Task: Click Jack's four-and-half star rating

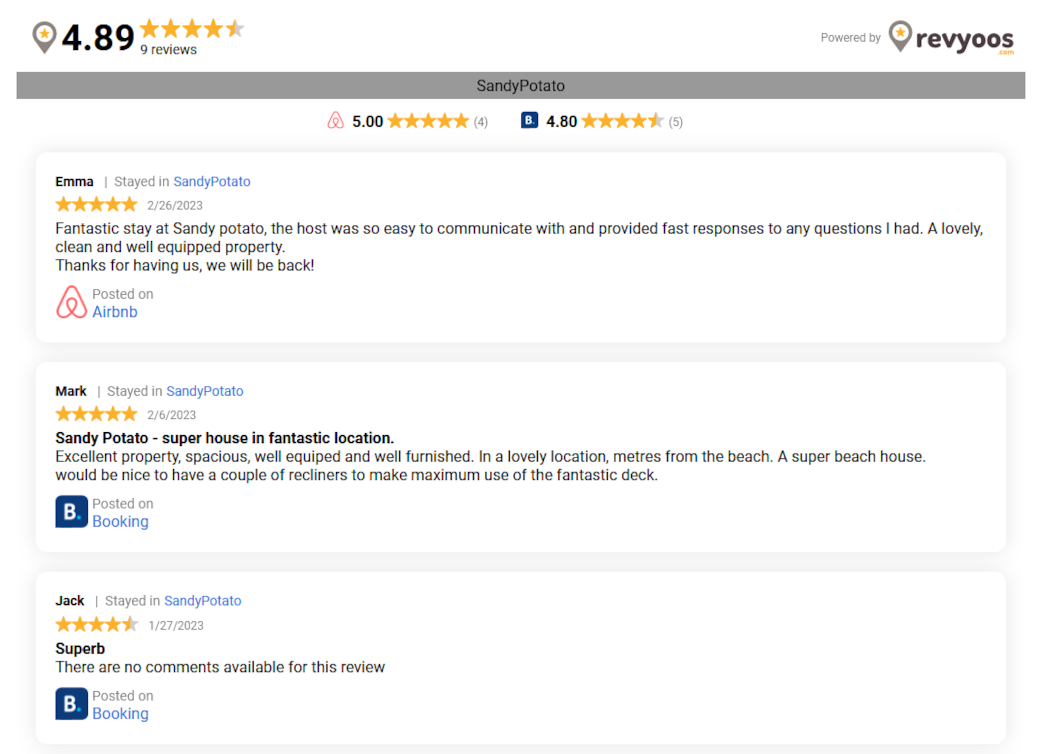Action: coord(96,624)
